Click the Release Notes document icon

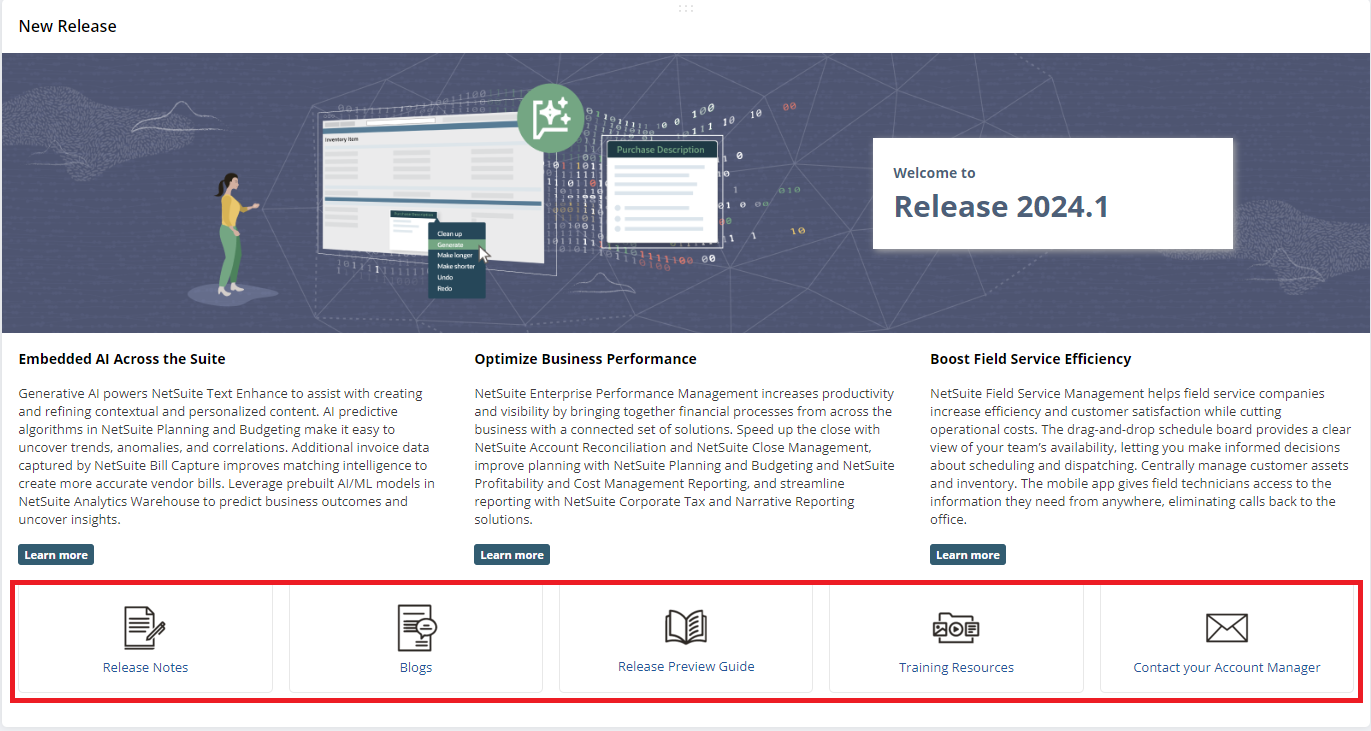click(x=145, y=628)
